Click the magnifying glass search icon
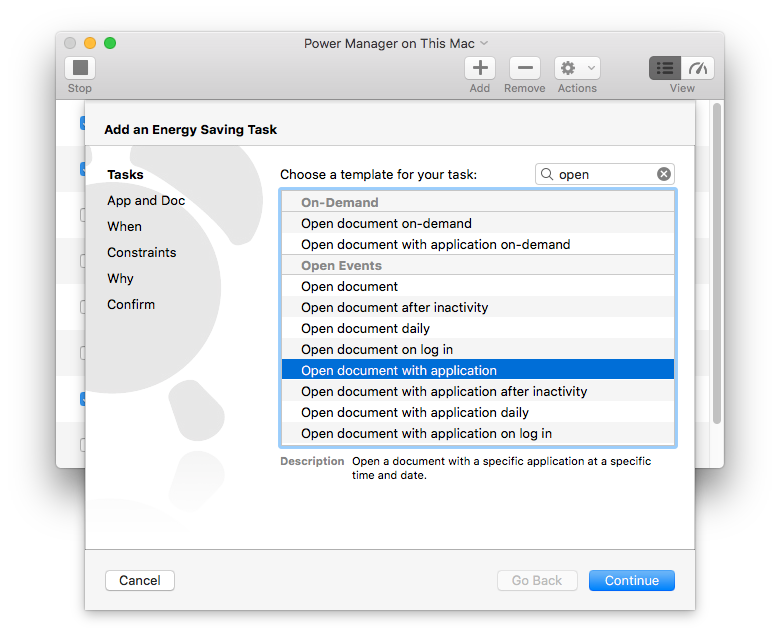 (x=547, y=174)
